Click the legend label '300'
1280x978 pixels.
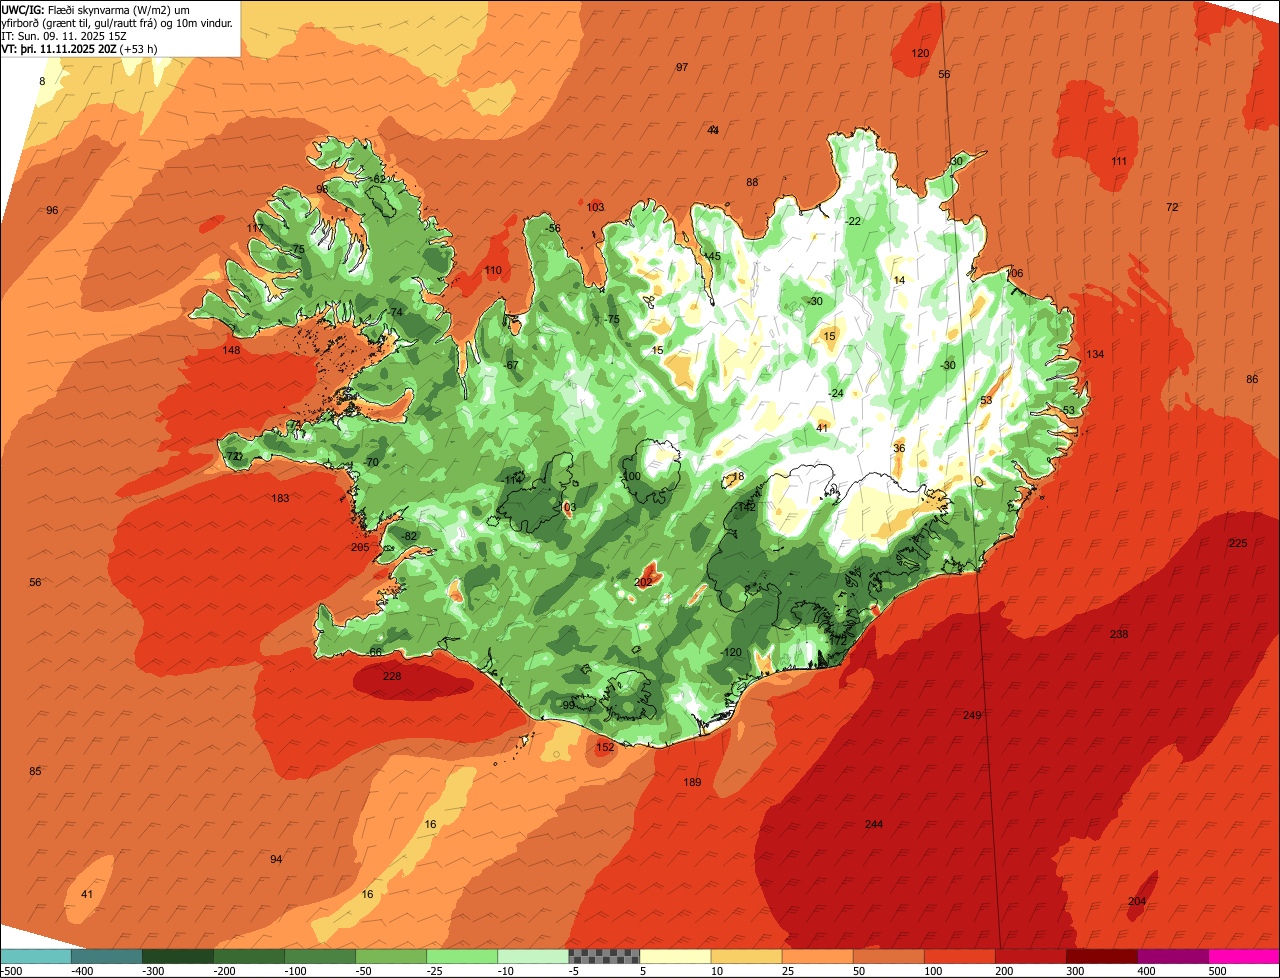(1073, 970)
